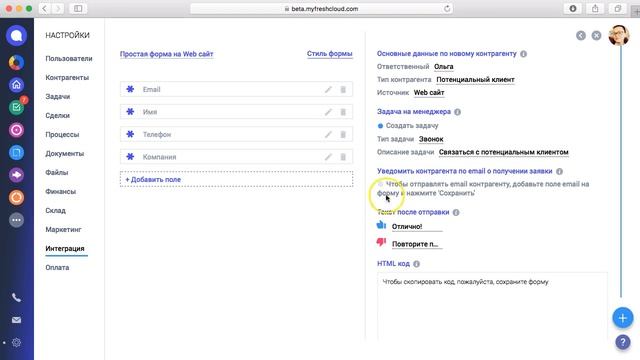
Task: Toggle required star on Телефон field
Action: tap(130, 134)
